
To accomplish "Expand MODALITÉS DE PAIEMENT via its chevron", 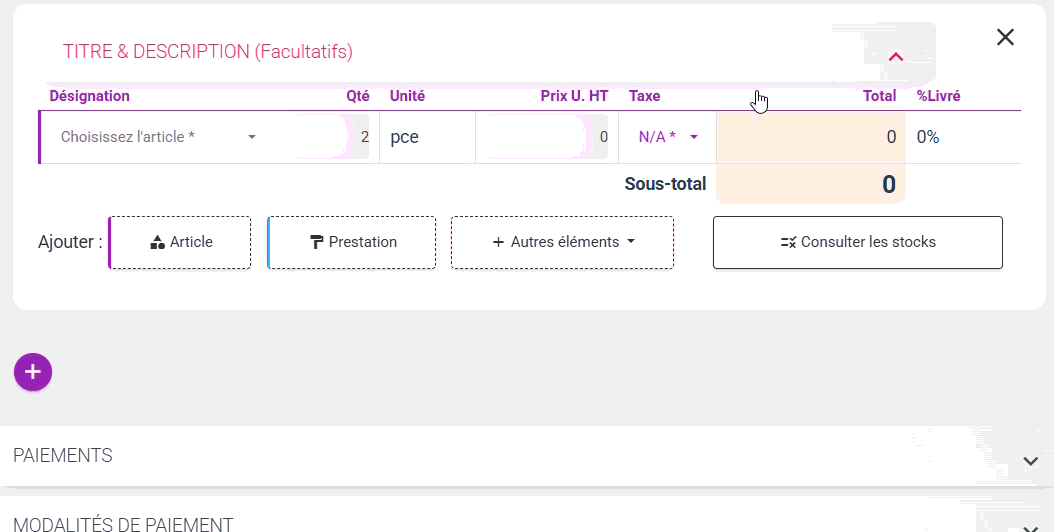I will (1031, 526).
